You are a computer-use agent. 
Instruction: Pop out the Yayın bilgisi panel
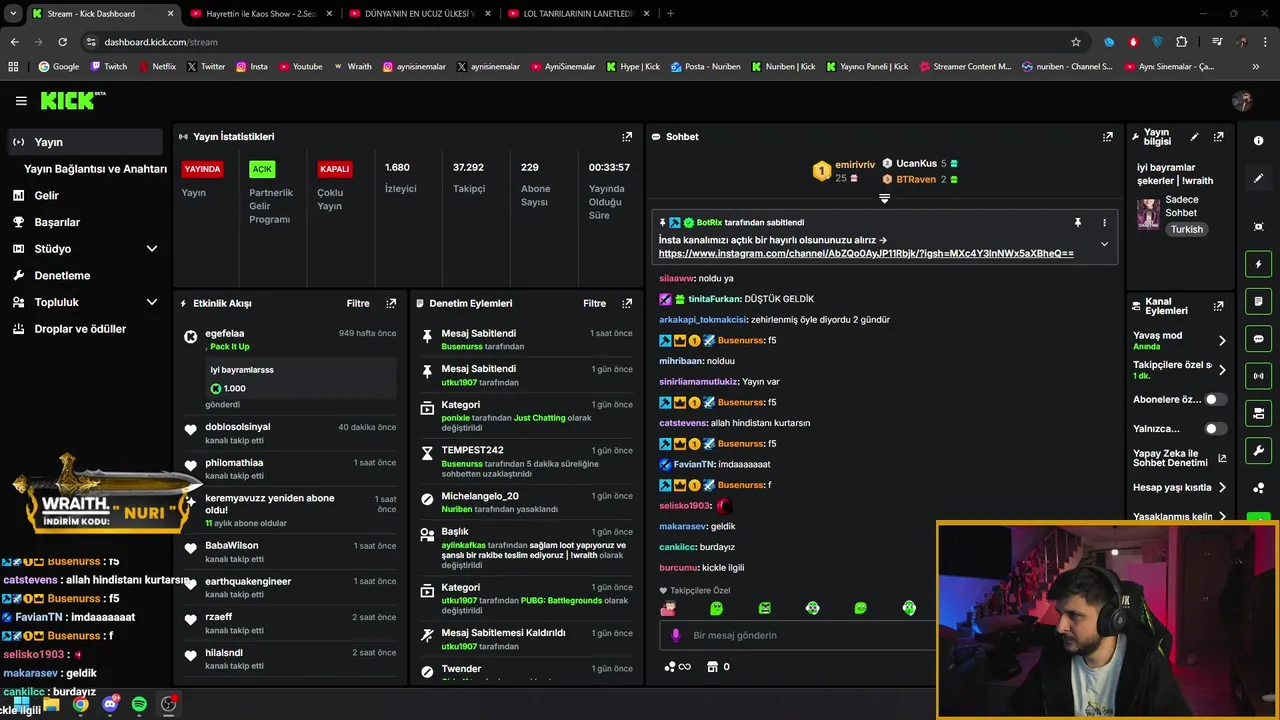[x=1218, y=137]
